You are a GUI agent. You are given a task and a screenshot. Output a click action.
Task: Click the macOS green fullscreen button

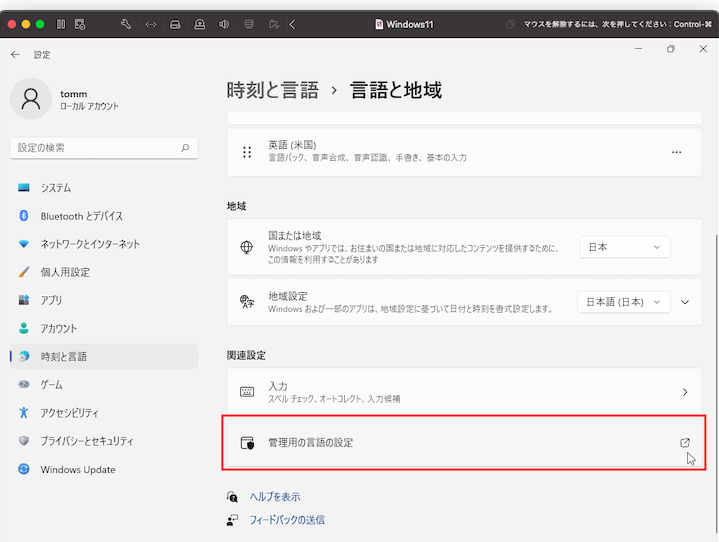[40, 24]
